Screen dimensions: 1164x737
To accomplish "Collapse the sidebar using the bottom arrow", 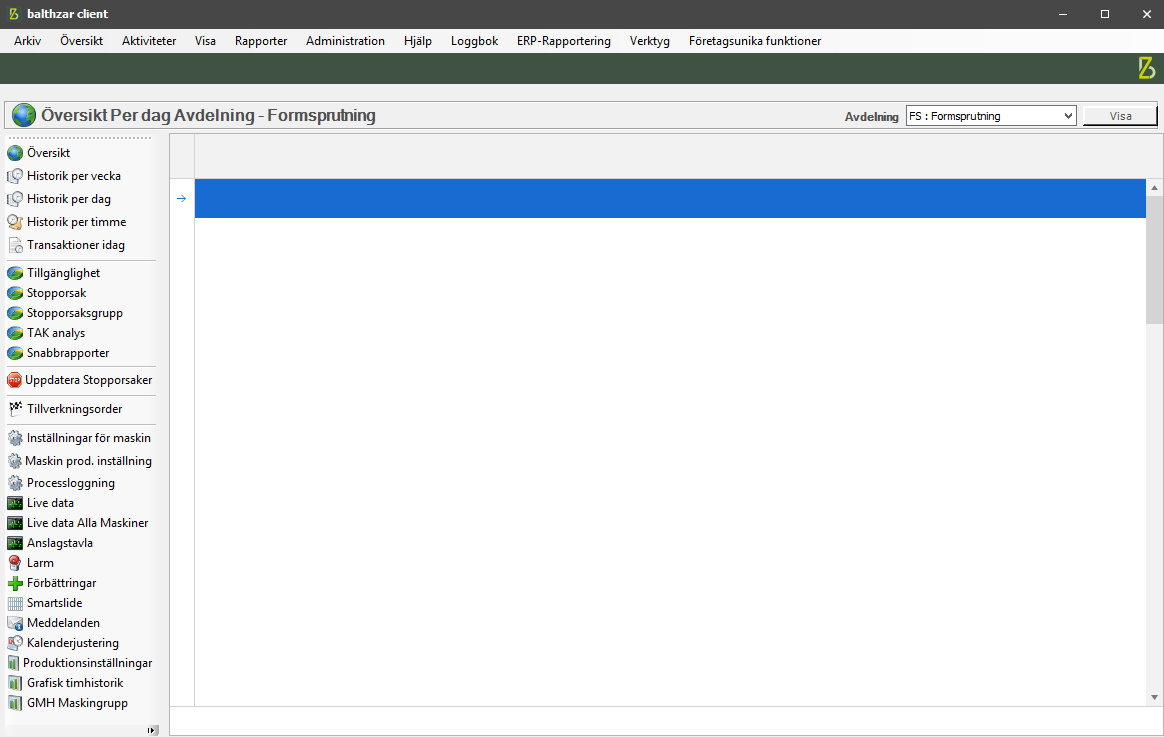I will click(x=151, y=730).
